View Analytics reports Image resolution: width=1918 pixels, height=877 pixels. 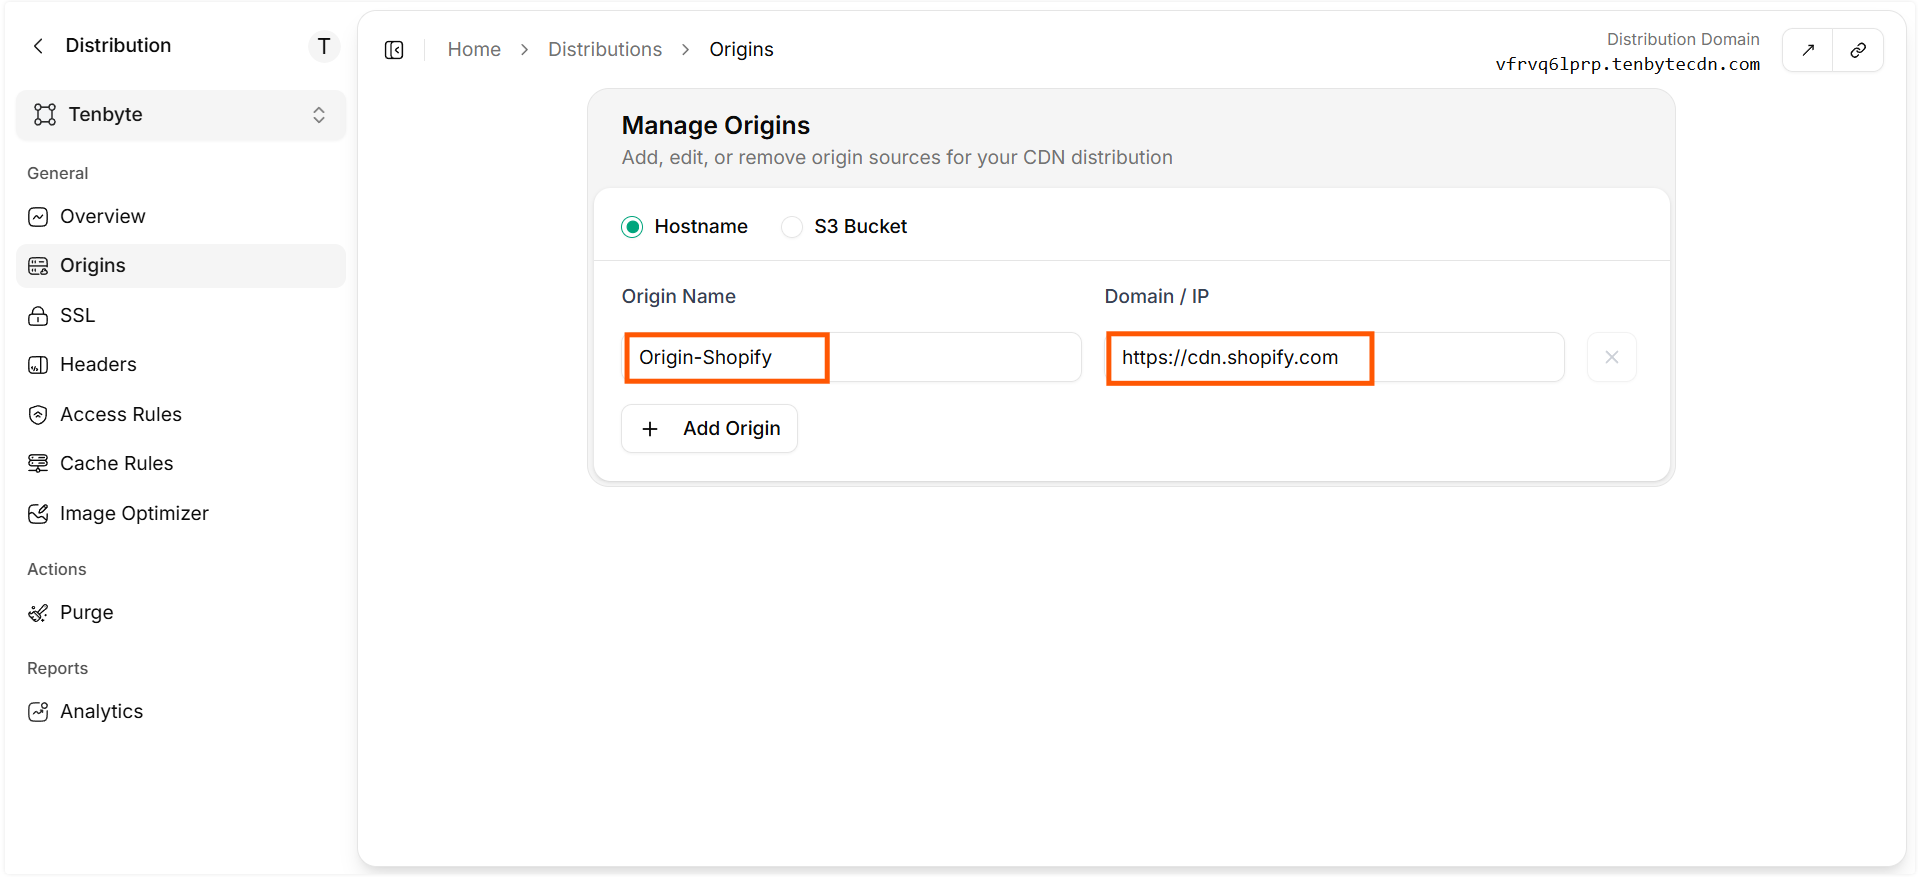[181, 712]
